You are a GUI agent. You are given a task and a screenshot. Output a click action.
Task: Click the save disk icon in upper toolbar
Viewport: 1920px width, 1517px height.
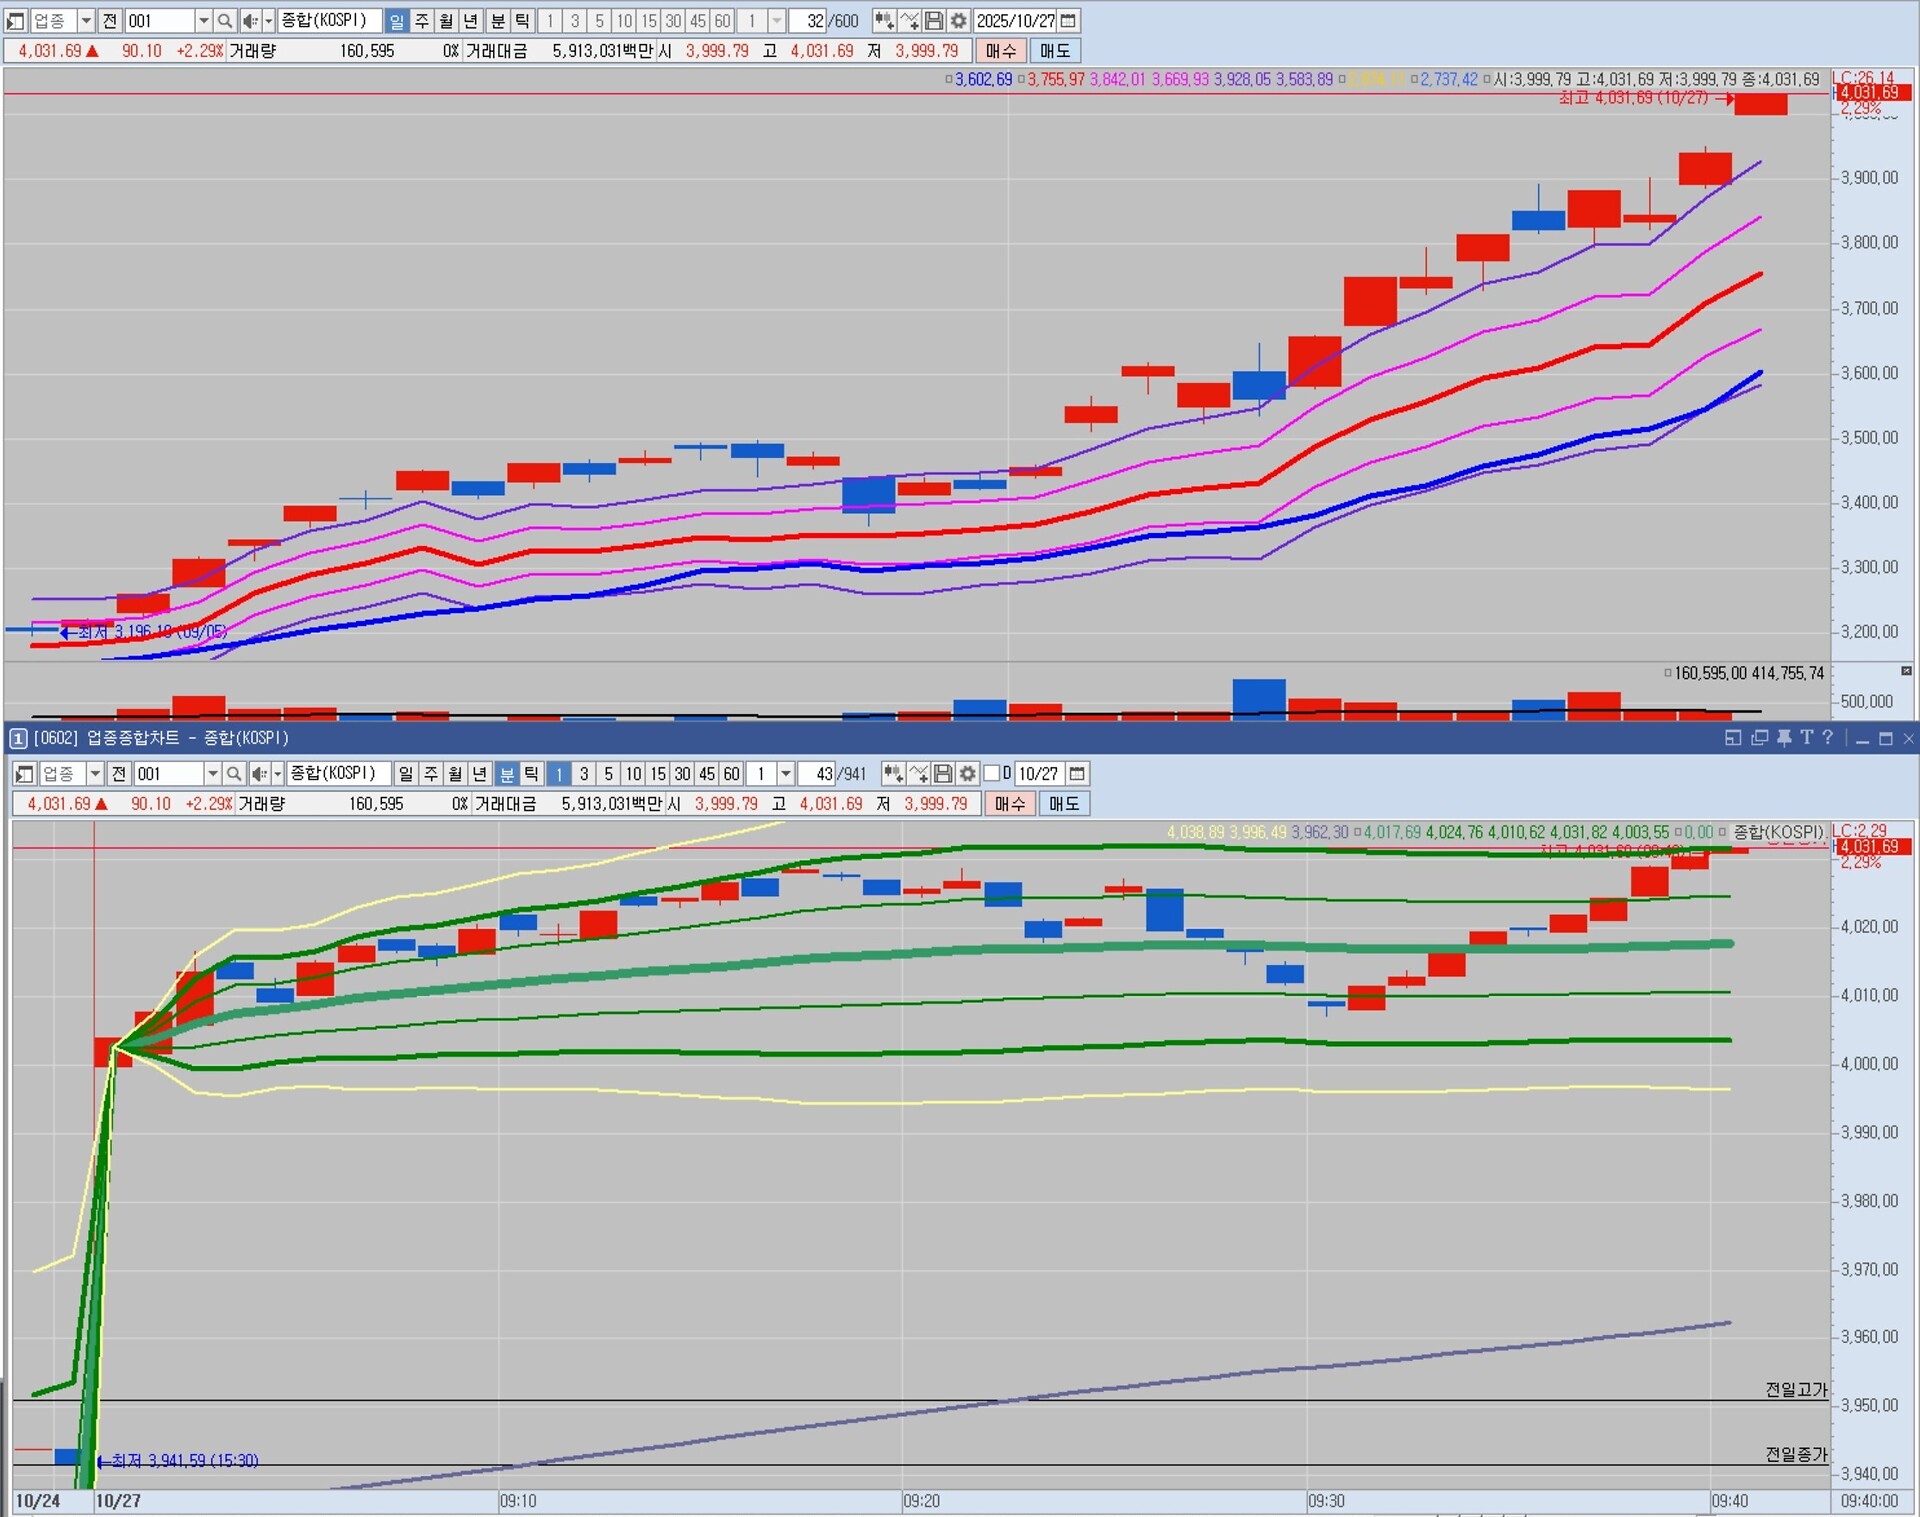[934, 21]
